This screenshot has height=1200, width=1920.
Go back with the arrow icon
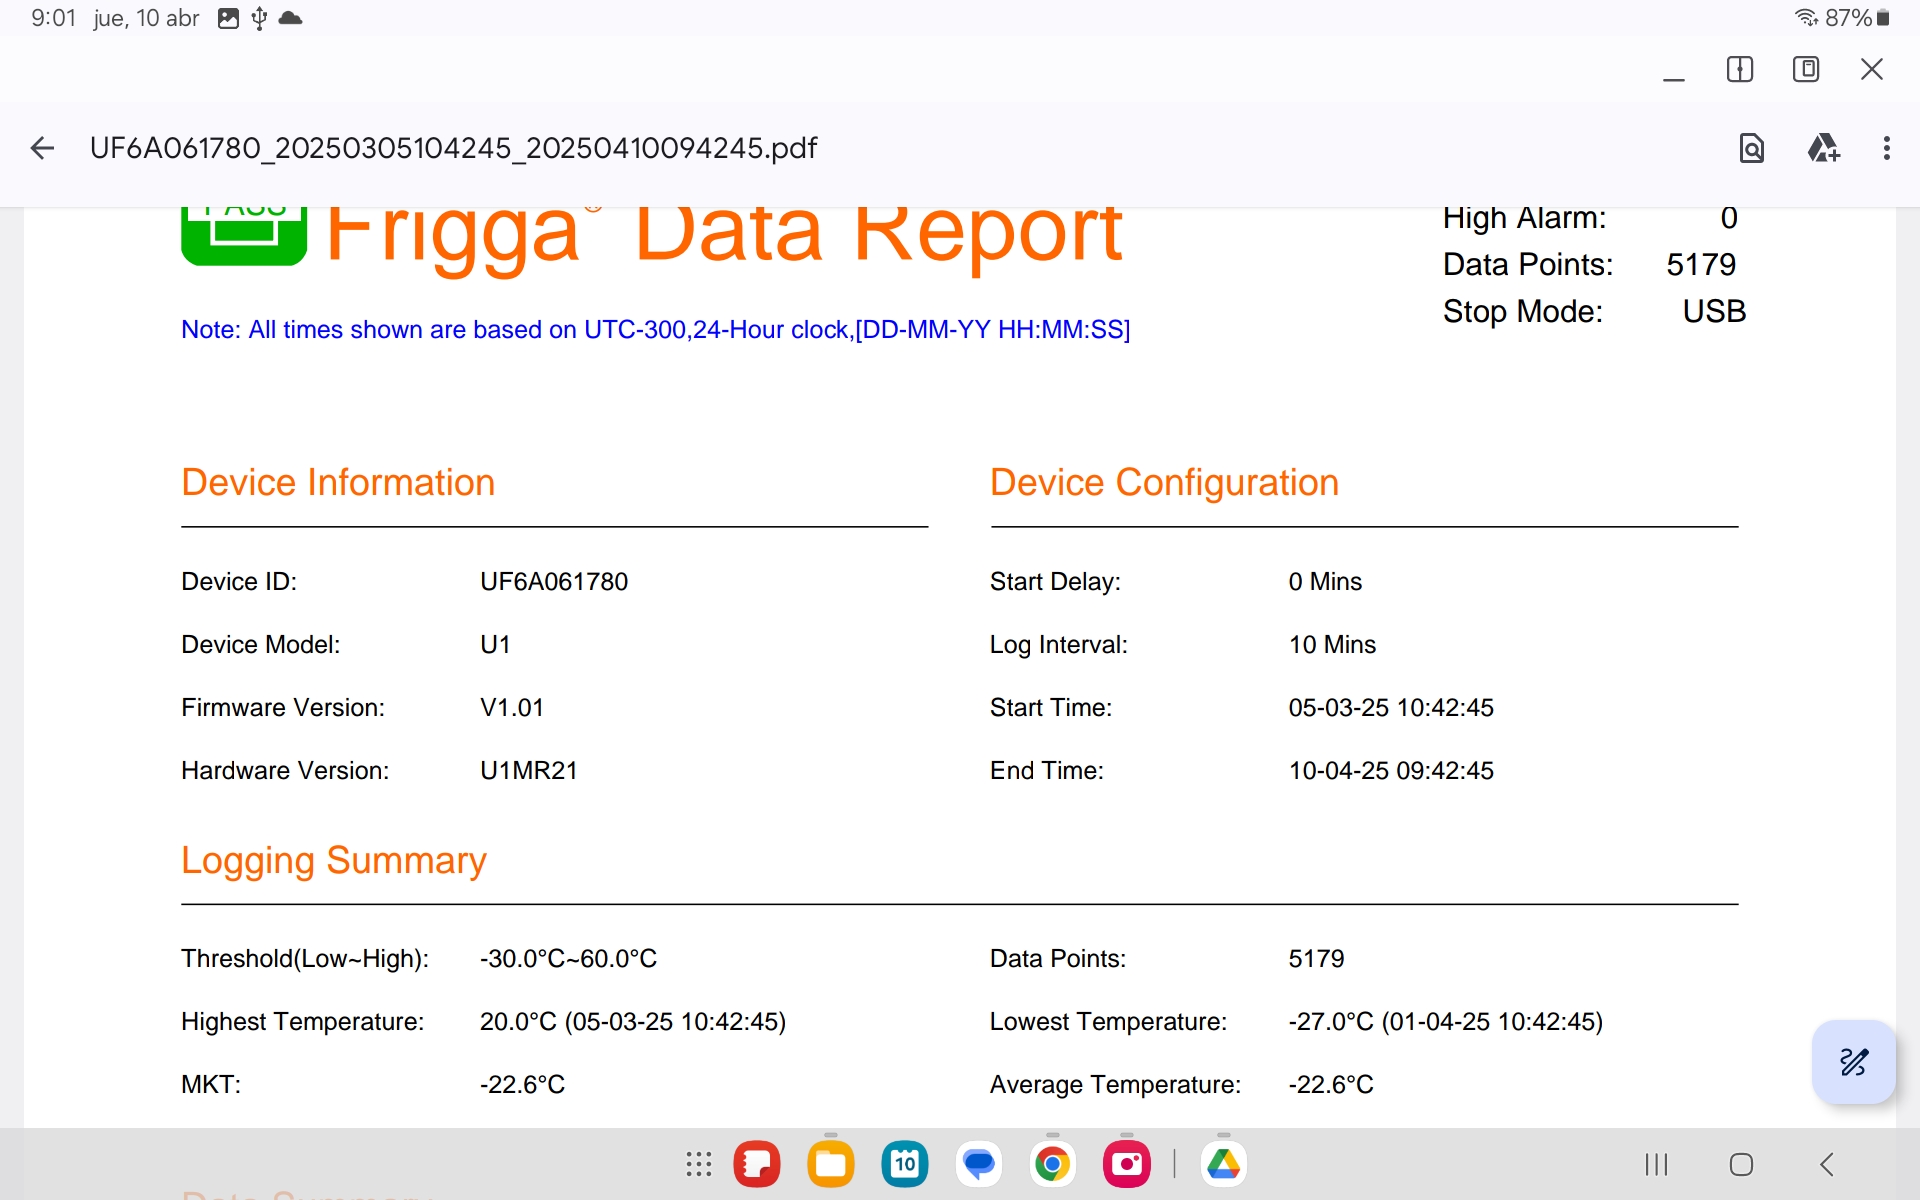click(x=42, y=149)
